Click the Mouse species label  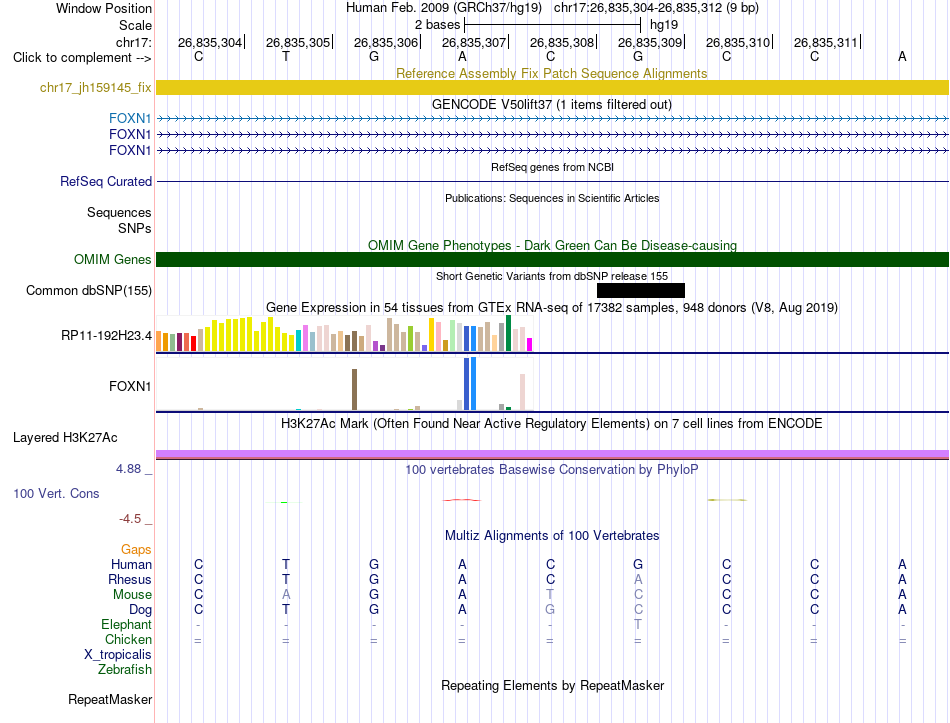pyautogui.click(x=132, y=595)
